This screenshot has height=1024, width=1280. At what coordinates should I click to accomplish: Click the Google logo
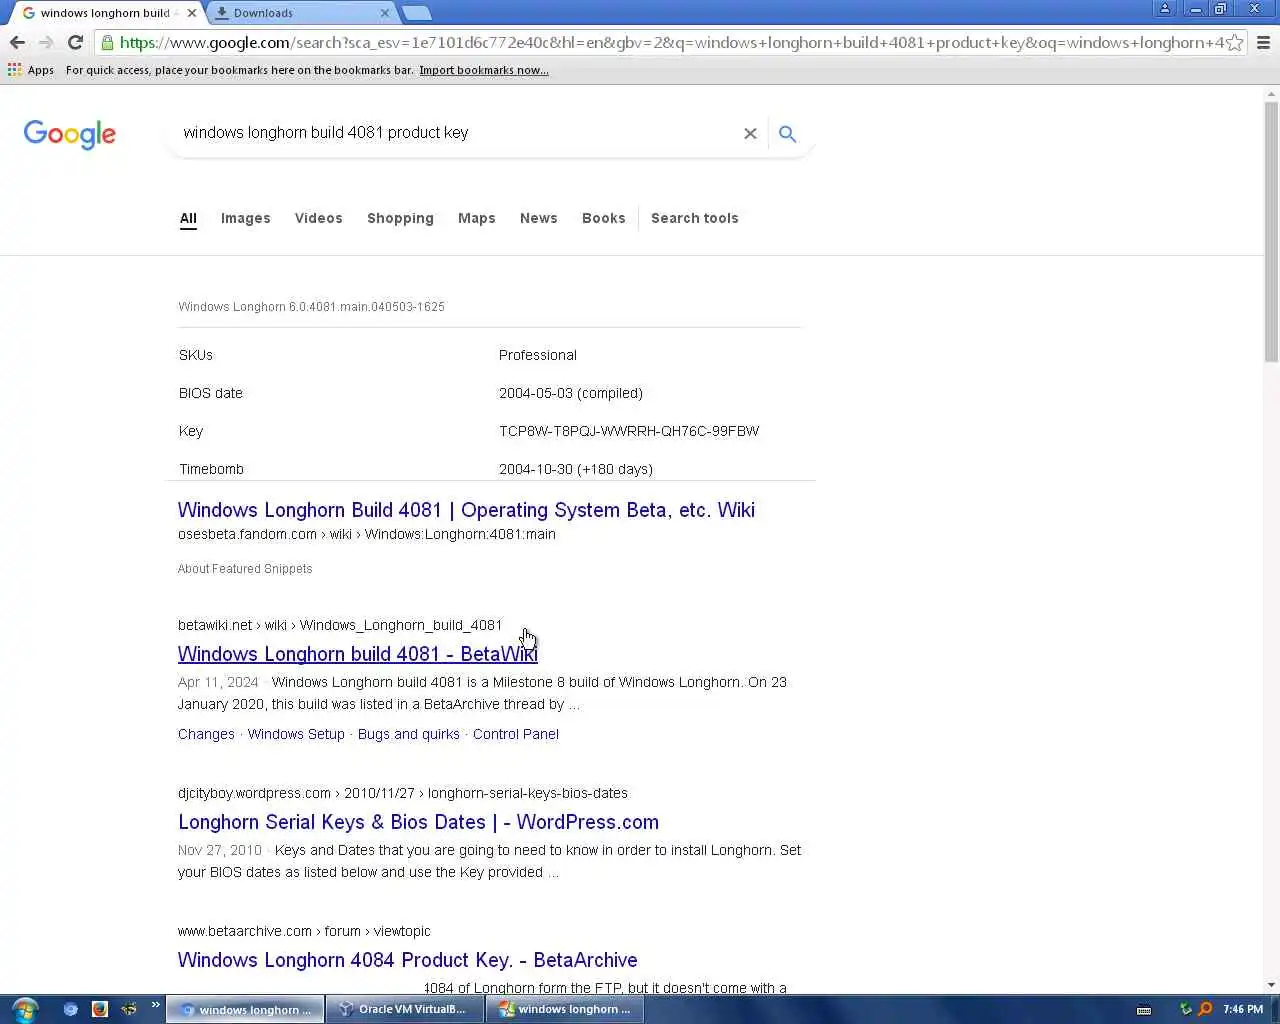click(70, 134)
